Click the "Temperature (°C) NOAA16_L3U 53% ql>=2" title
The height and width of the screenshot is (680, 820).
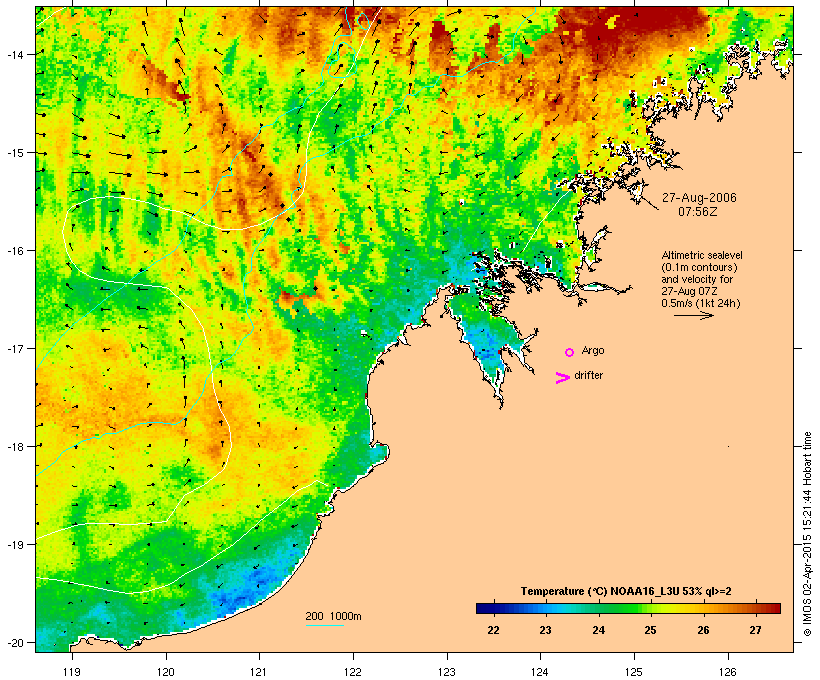[x=626, y=591]
